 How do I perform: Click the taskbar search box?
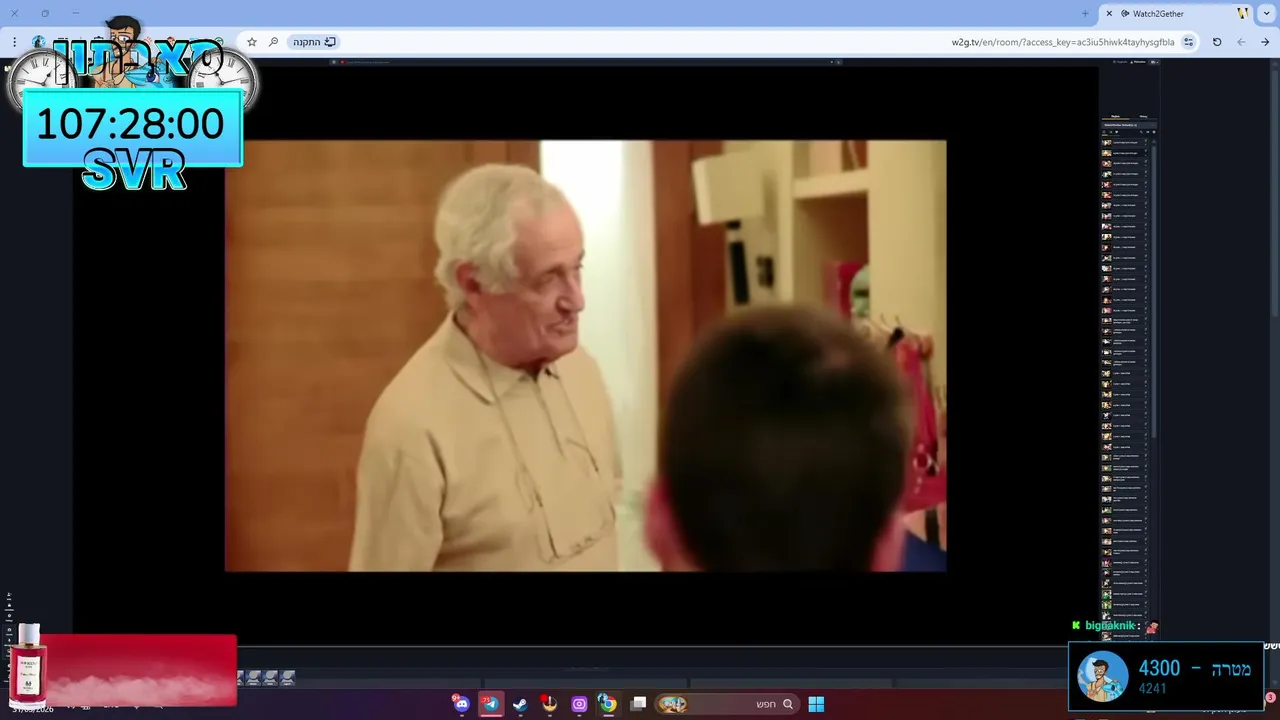(x=727, y=704)
